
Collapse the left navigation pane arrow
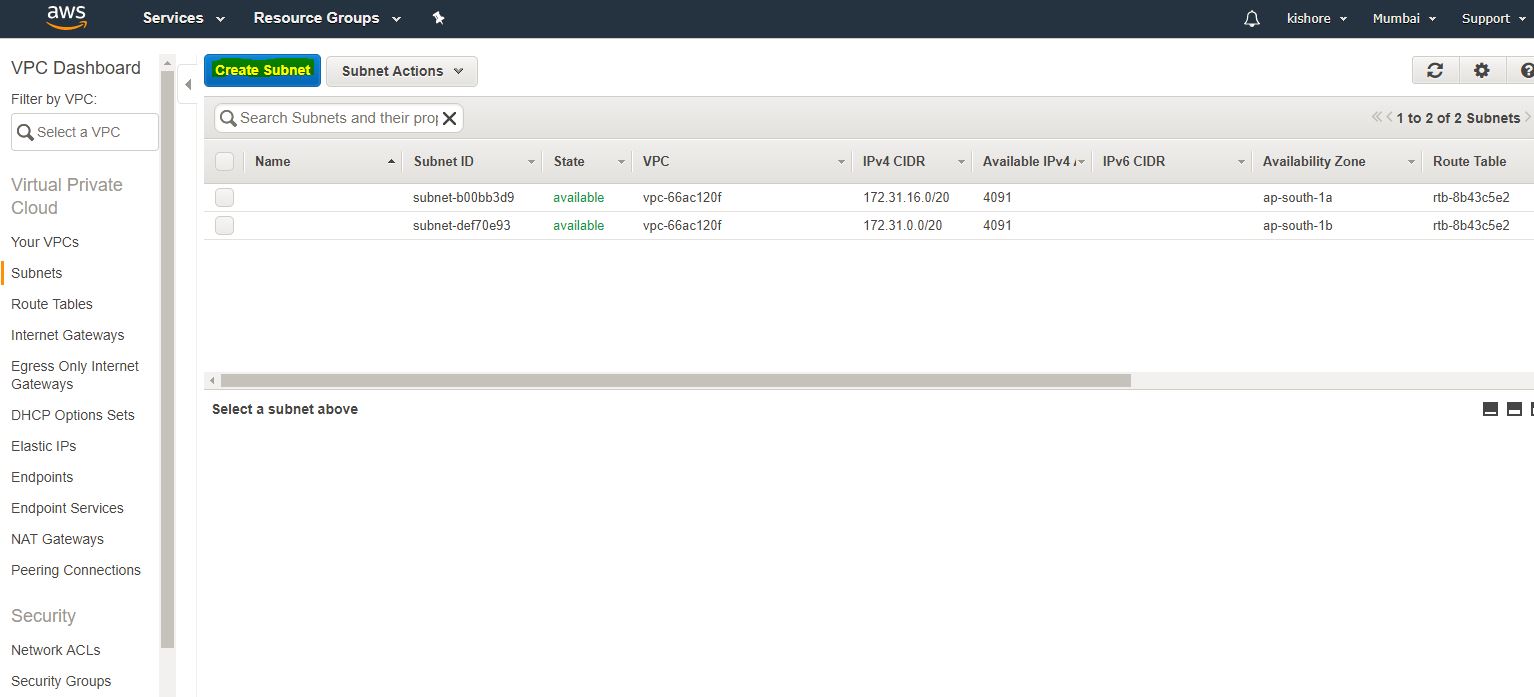188,85
